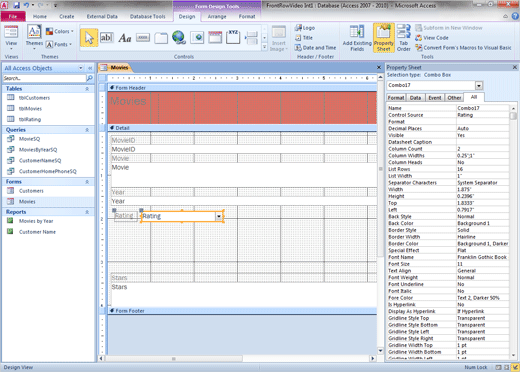Open the Colors theme menu

tap(60, 31)
